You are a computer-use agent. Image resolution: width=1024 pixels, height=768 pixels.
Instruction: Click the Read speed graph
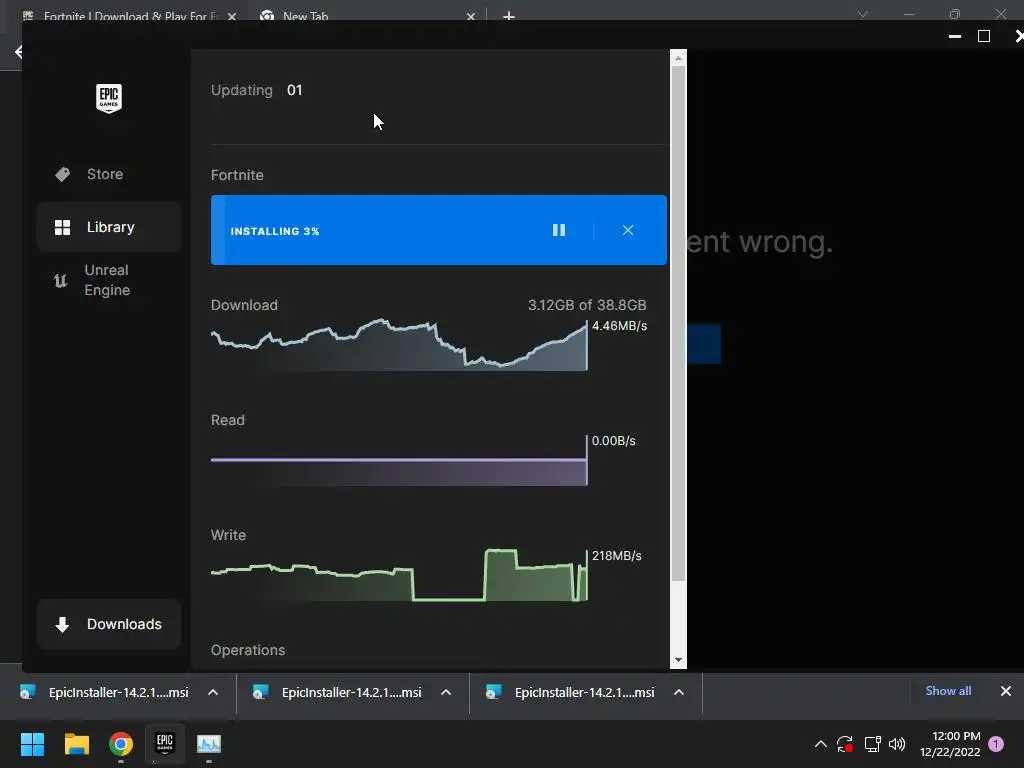399,460
